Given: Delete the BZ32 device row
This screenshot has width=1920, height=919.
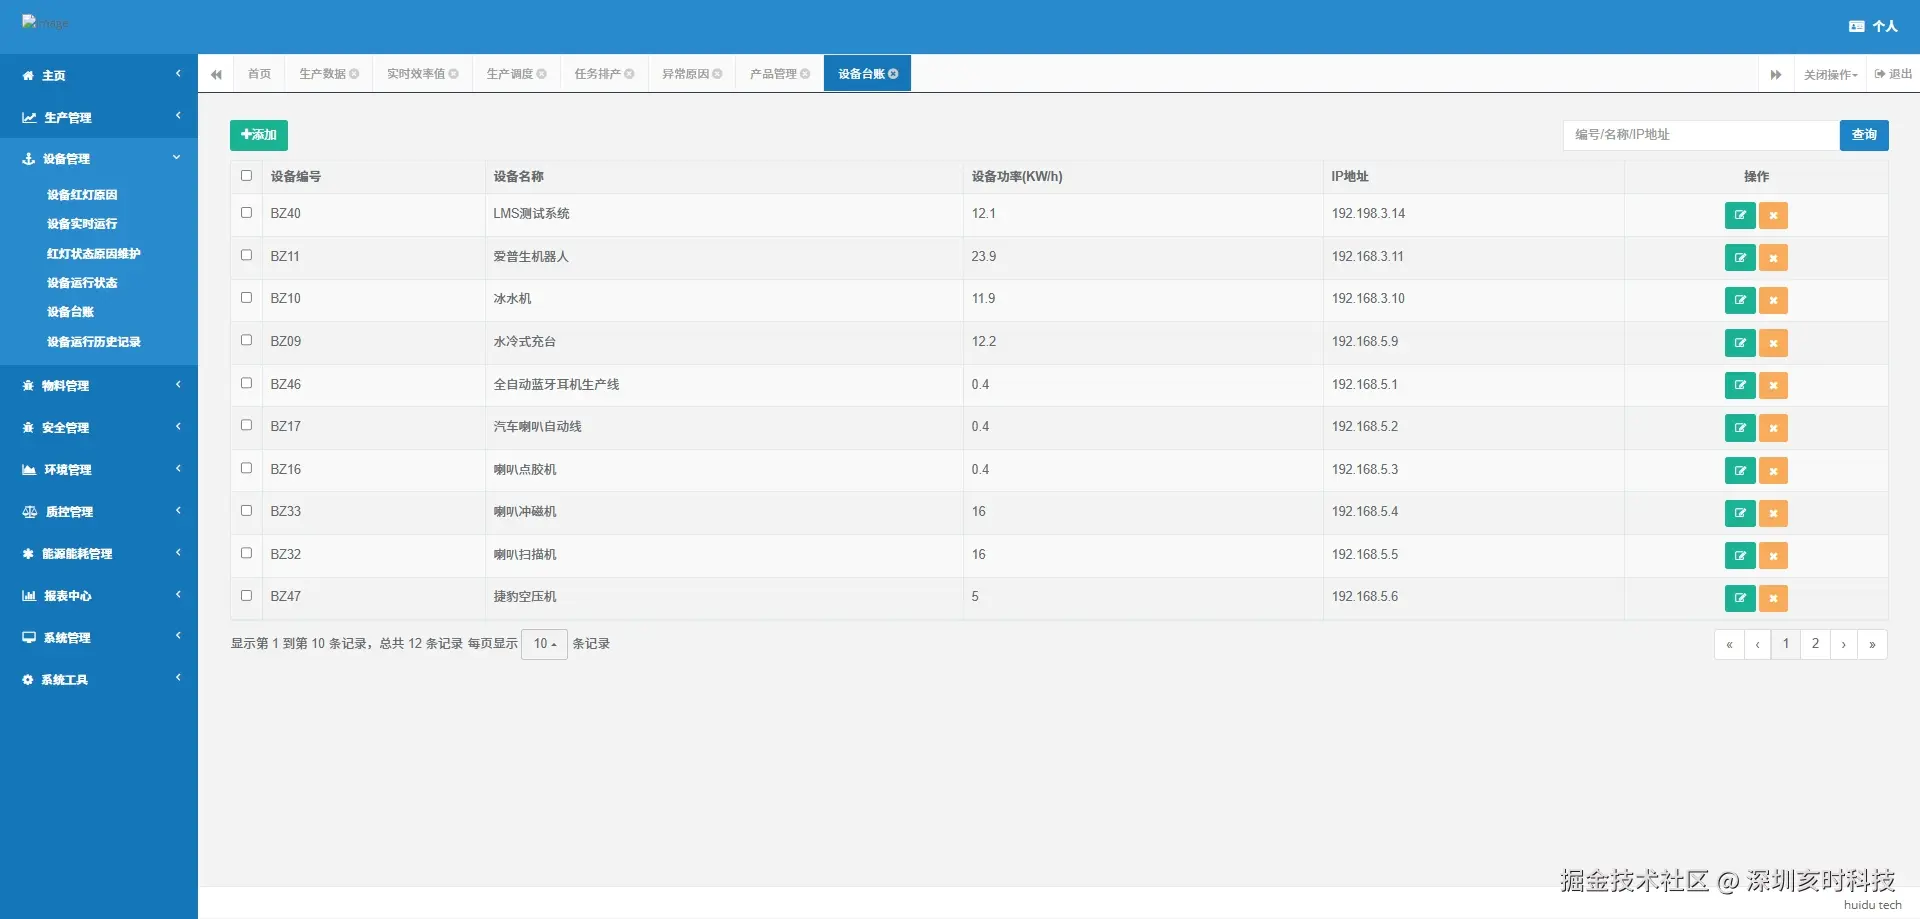Looking at the screenshot, I should pyautogui.click(x=1773, y=556).
